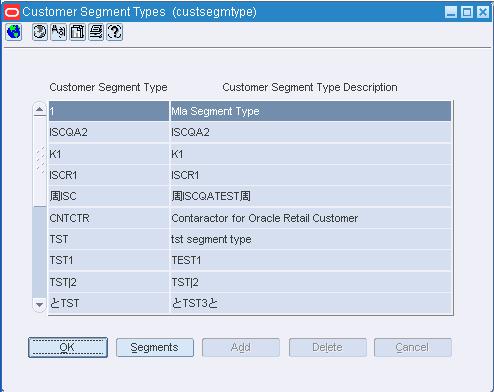Confirm with the OK button
Viewport: 494px width, 392px height.
coord(68,347)
